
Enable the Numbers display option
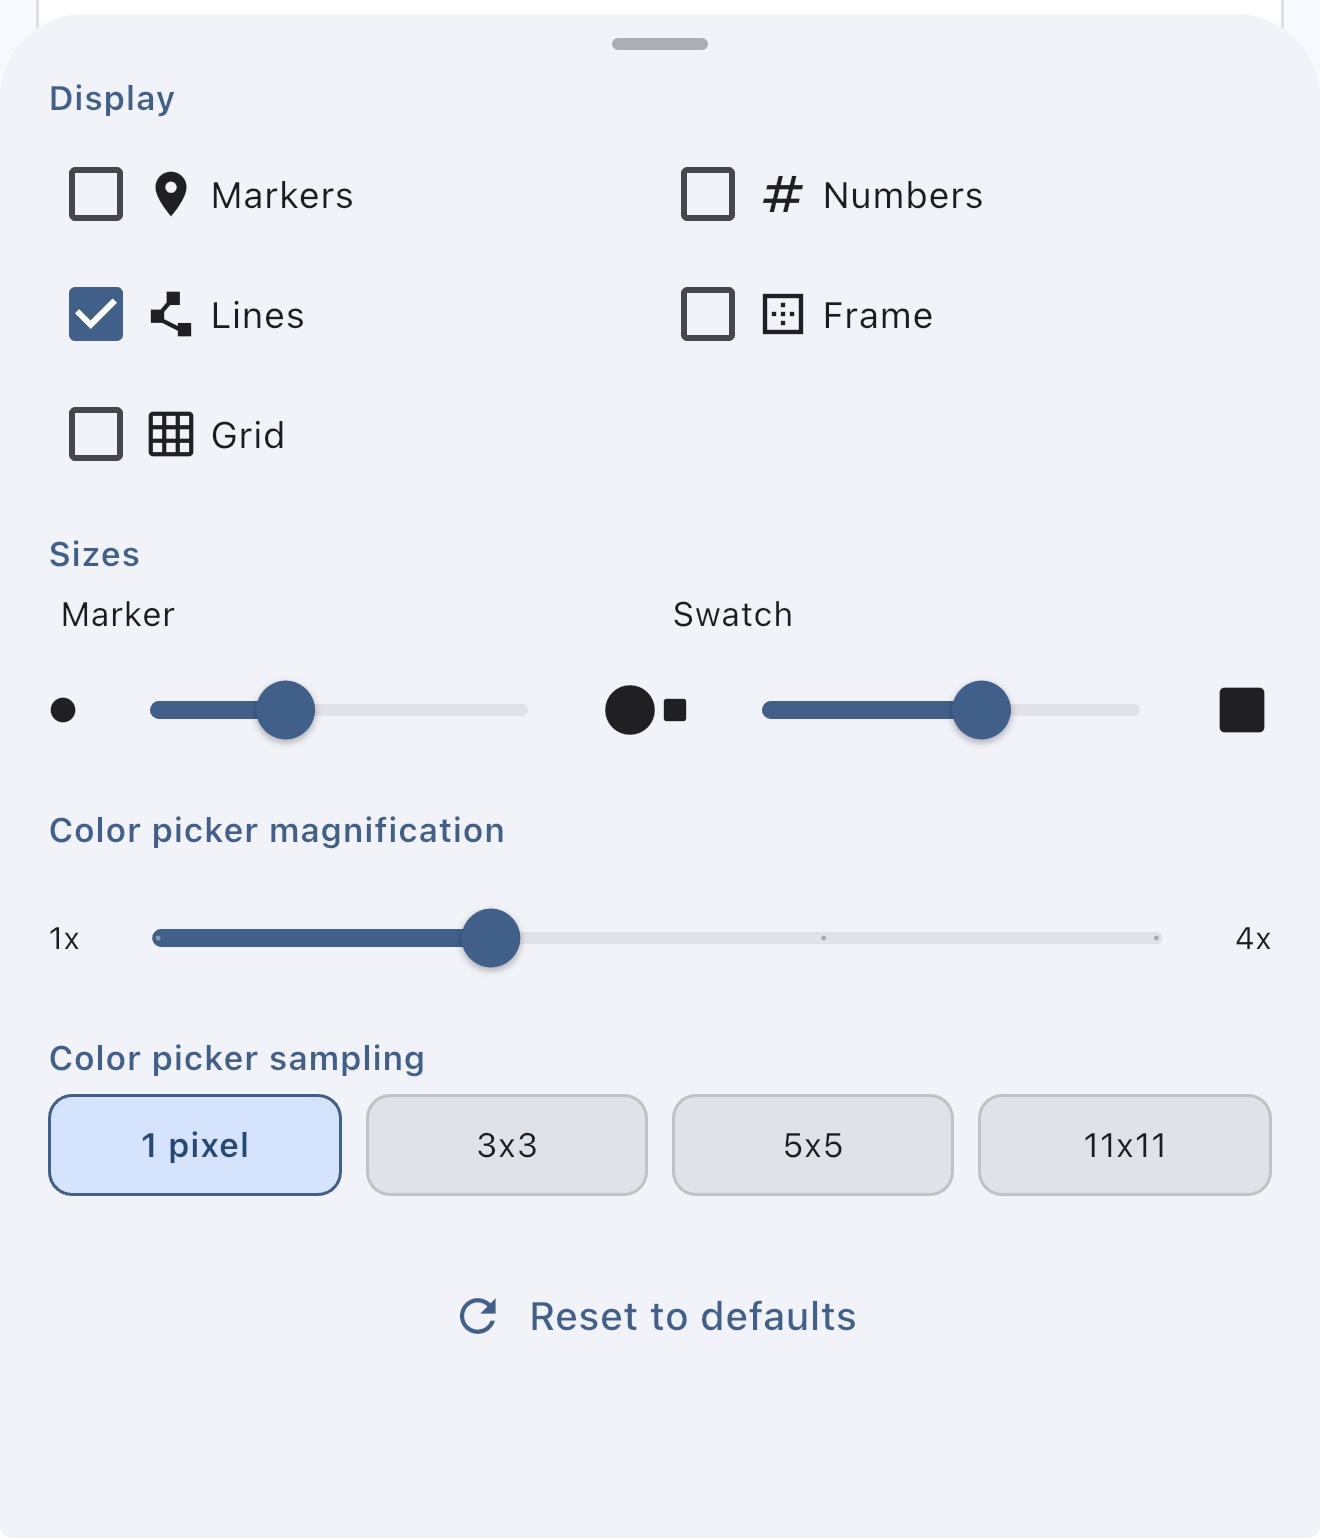click(707, 195)
